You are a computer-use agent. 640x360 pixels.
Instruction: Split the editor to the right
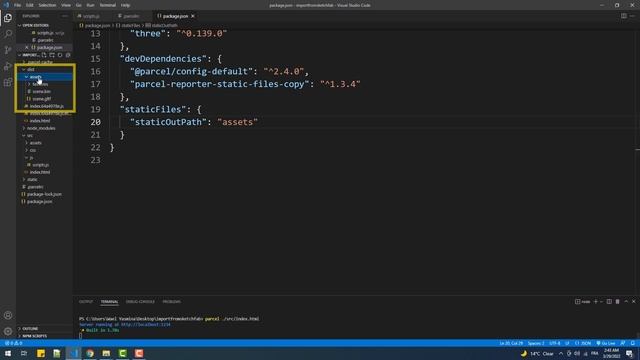(624, 16)
